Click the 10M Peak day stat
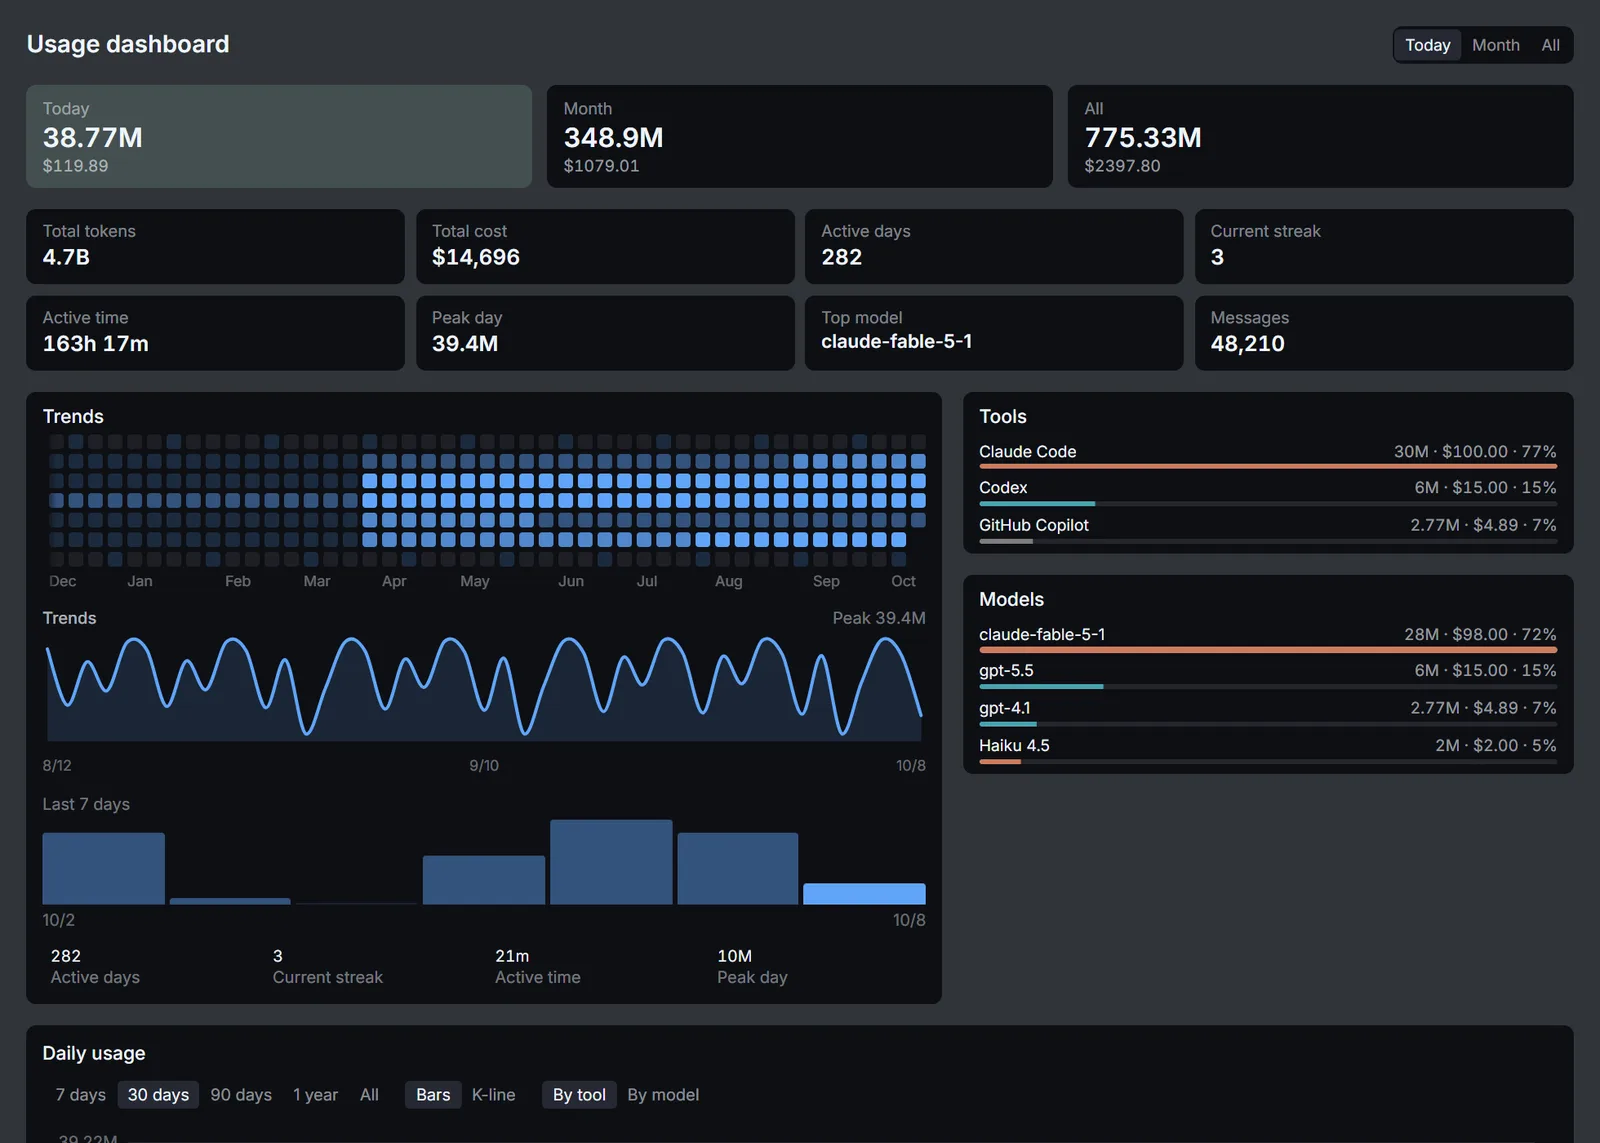1600x1143 pixels. click(x=752, y=966)
